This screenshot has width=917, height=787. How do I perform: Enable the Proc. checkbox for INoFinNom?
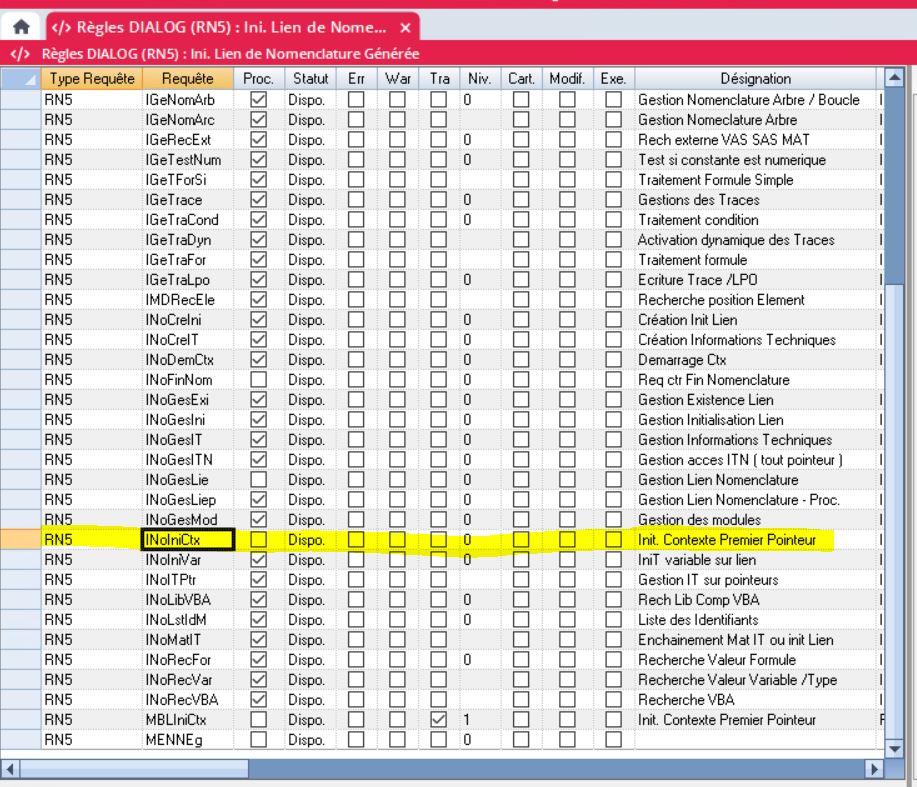[x=259, y=380]
